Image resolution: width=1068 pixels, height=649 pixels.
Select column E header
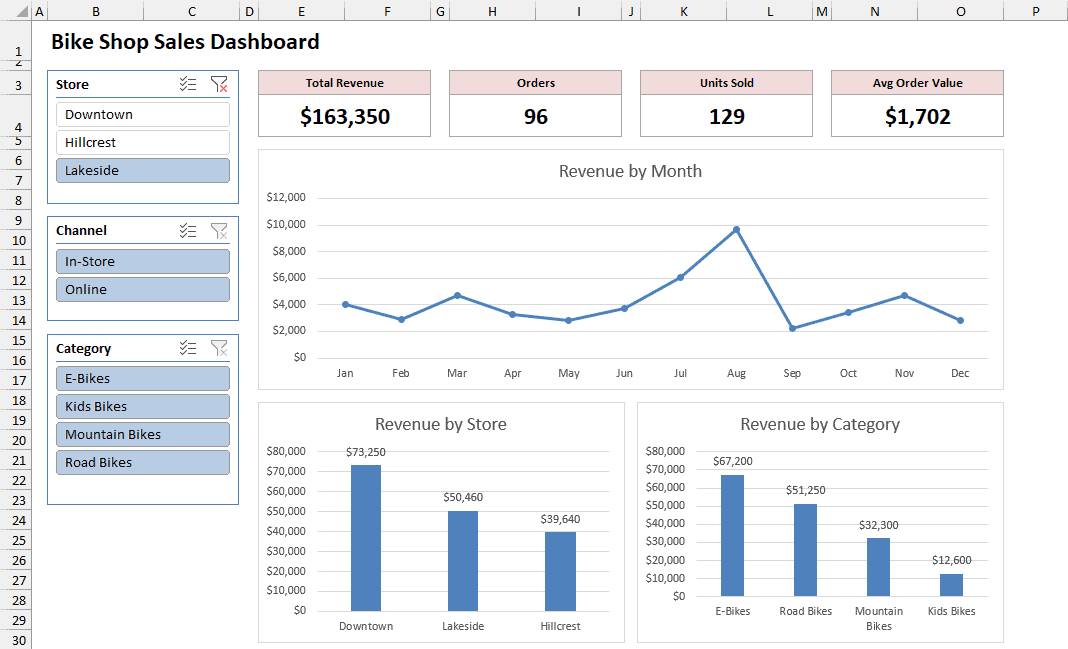point(301,11)
